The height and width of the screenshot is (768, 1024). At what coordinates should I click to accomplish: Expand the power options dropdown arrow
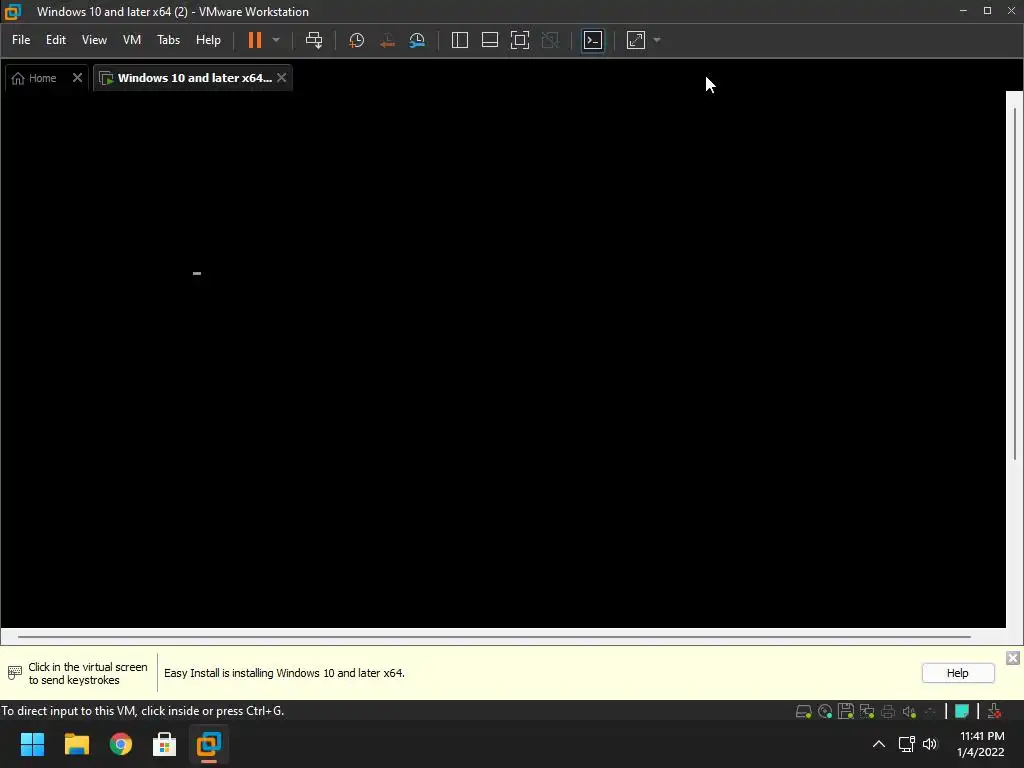pos(276,40)
